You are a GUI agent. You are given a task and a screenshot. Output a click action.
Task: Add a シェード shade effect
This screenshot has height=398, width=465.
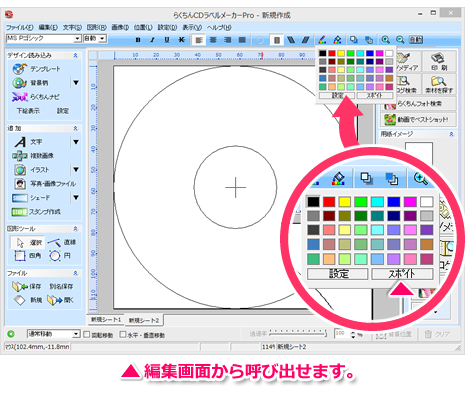31,198
